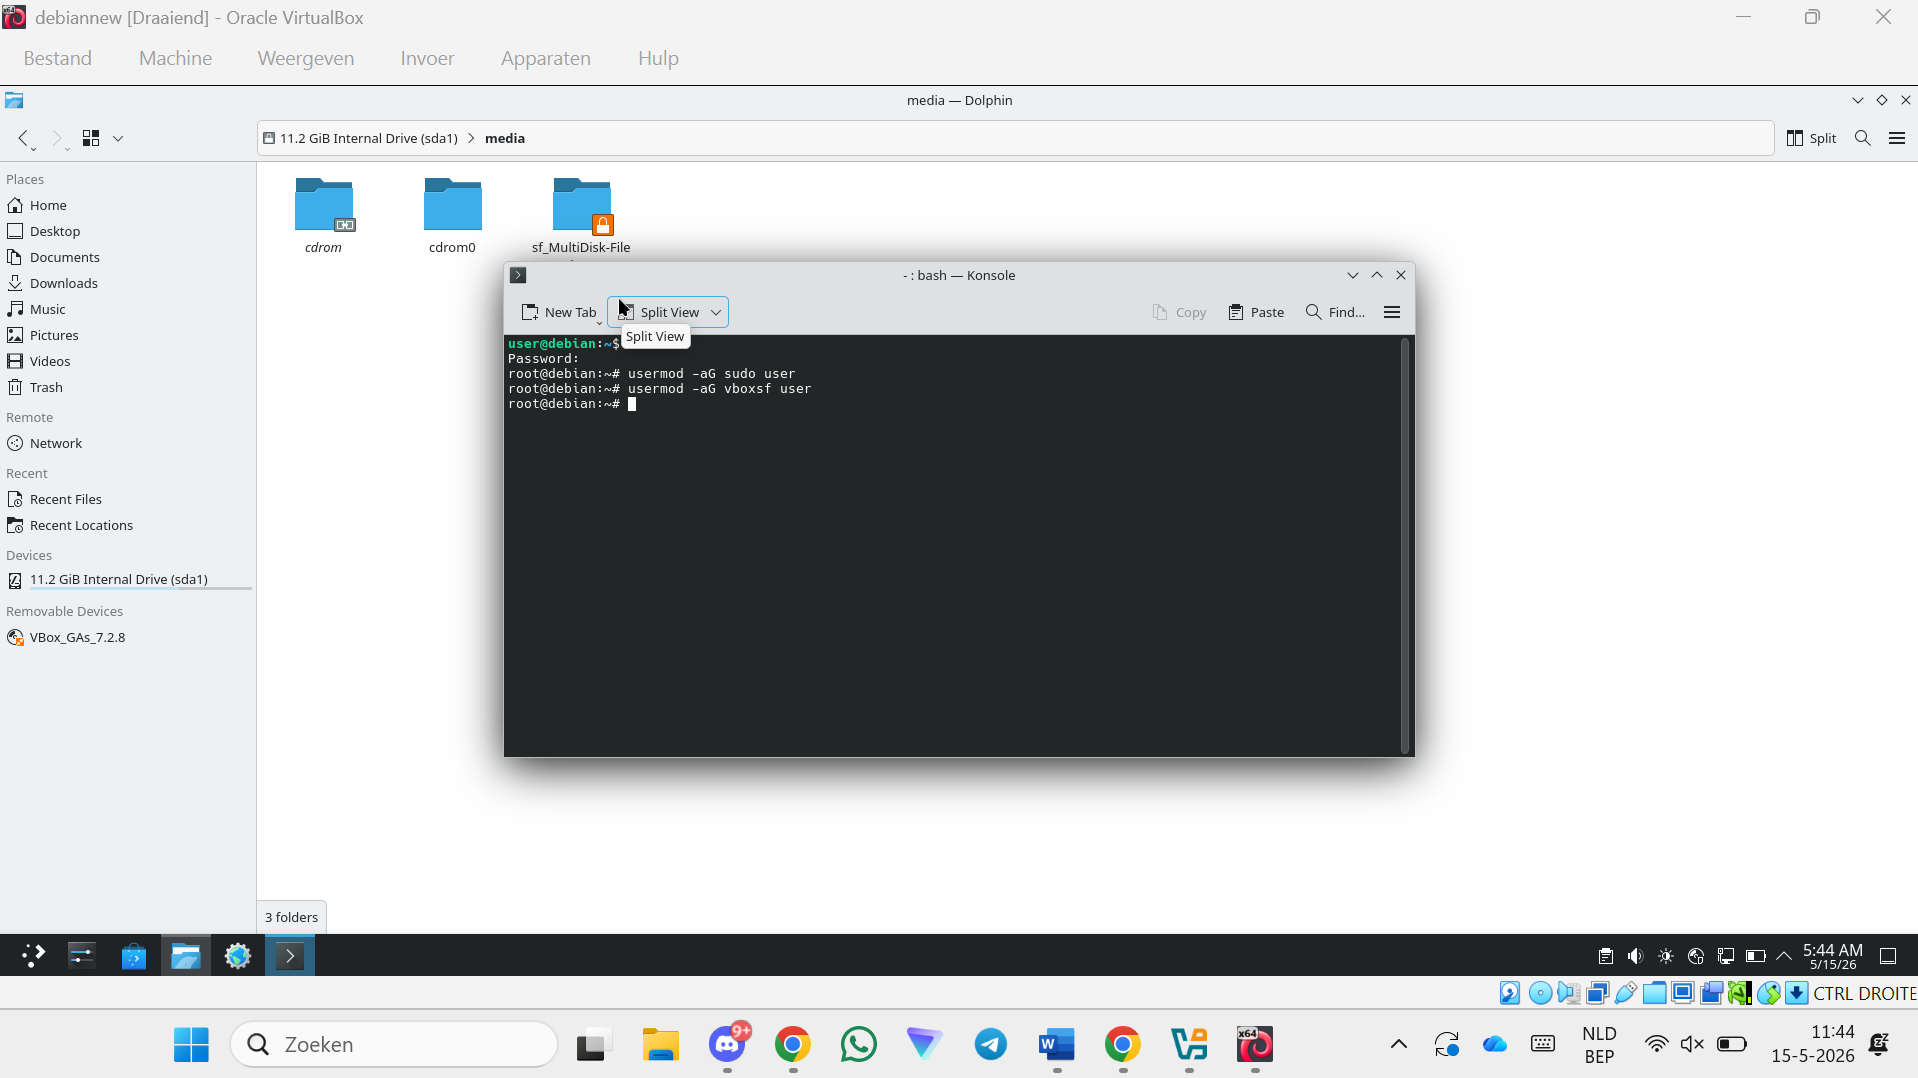The image size is (1918, 1078).
Task: Select Pictures in Places
Action: (x=54, y=335)
